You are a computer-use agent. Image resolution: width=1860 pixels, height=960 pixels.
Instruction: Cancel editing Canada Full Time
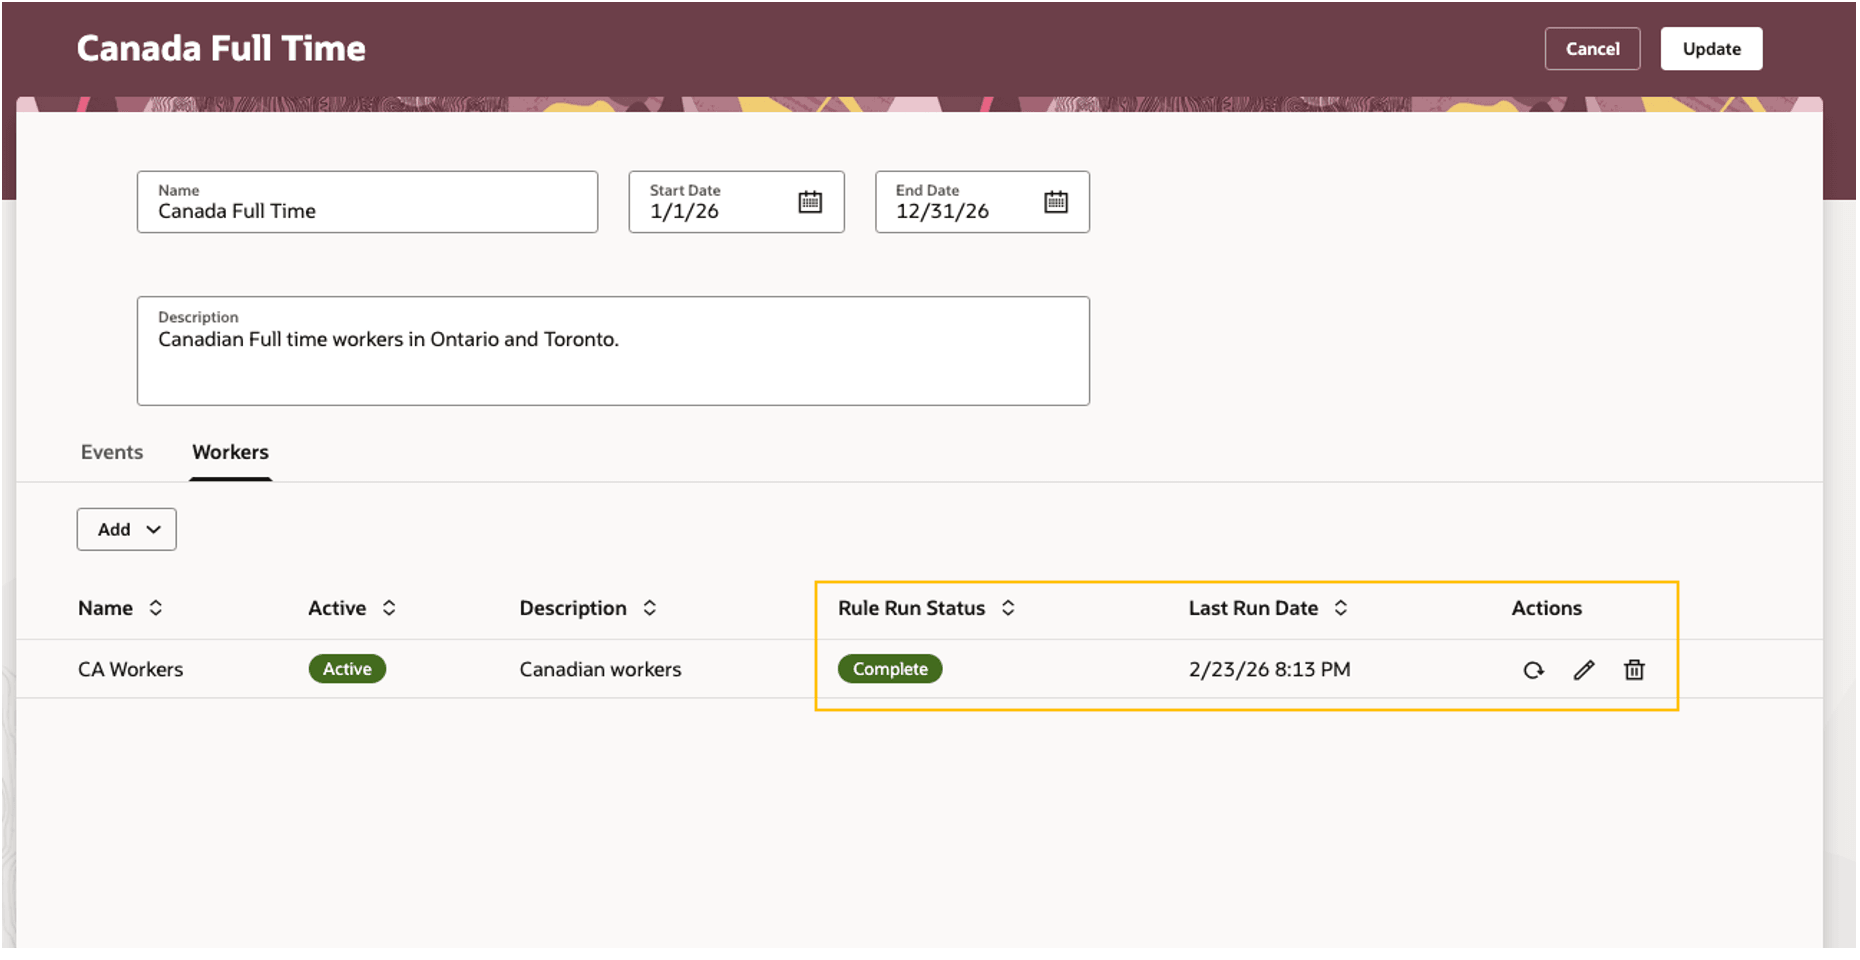click(x=1592, y=48)
